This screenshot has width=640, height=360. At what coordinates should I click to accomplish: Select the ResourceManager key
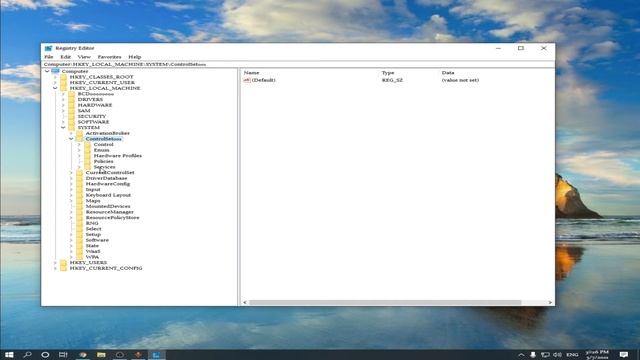point(109,212)
